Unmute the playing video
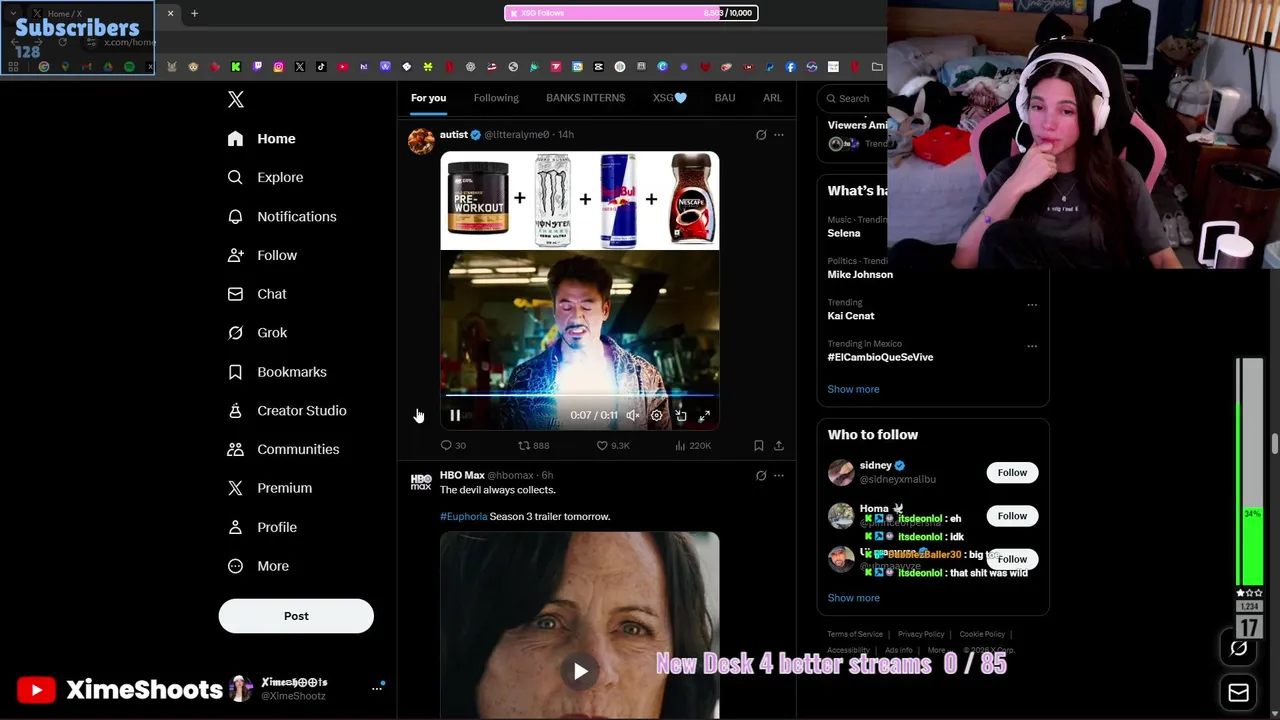Viewport: 1280px width, 720px height. pyautogui.click(x=633, y=415)
